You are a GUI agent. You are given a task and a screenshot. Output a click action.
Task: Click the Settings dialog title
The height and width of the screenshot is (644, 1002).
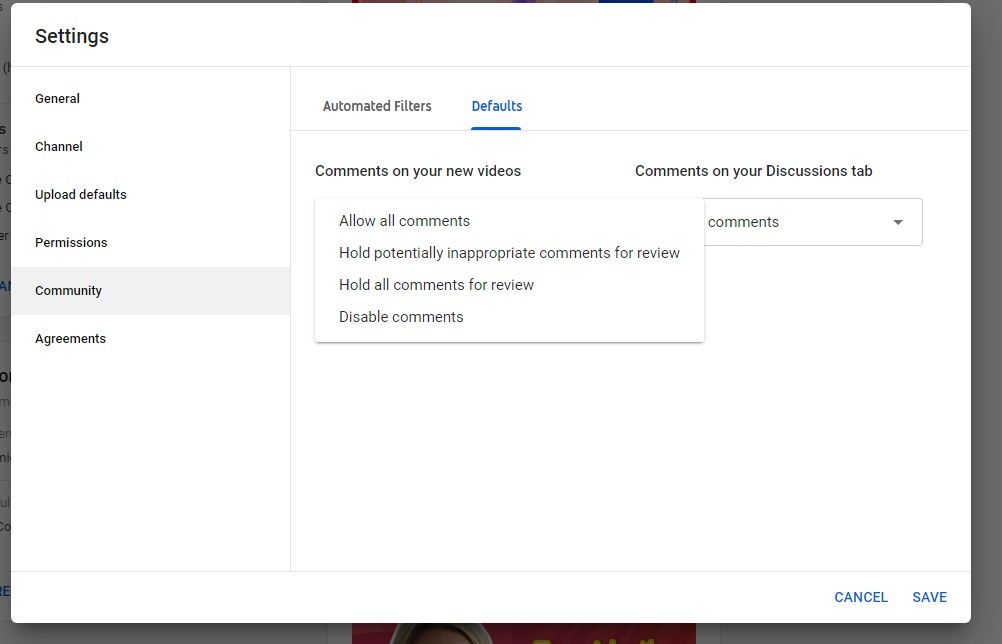(72, 36)
